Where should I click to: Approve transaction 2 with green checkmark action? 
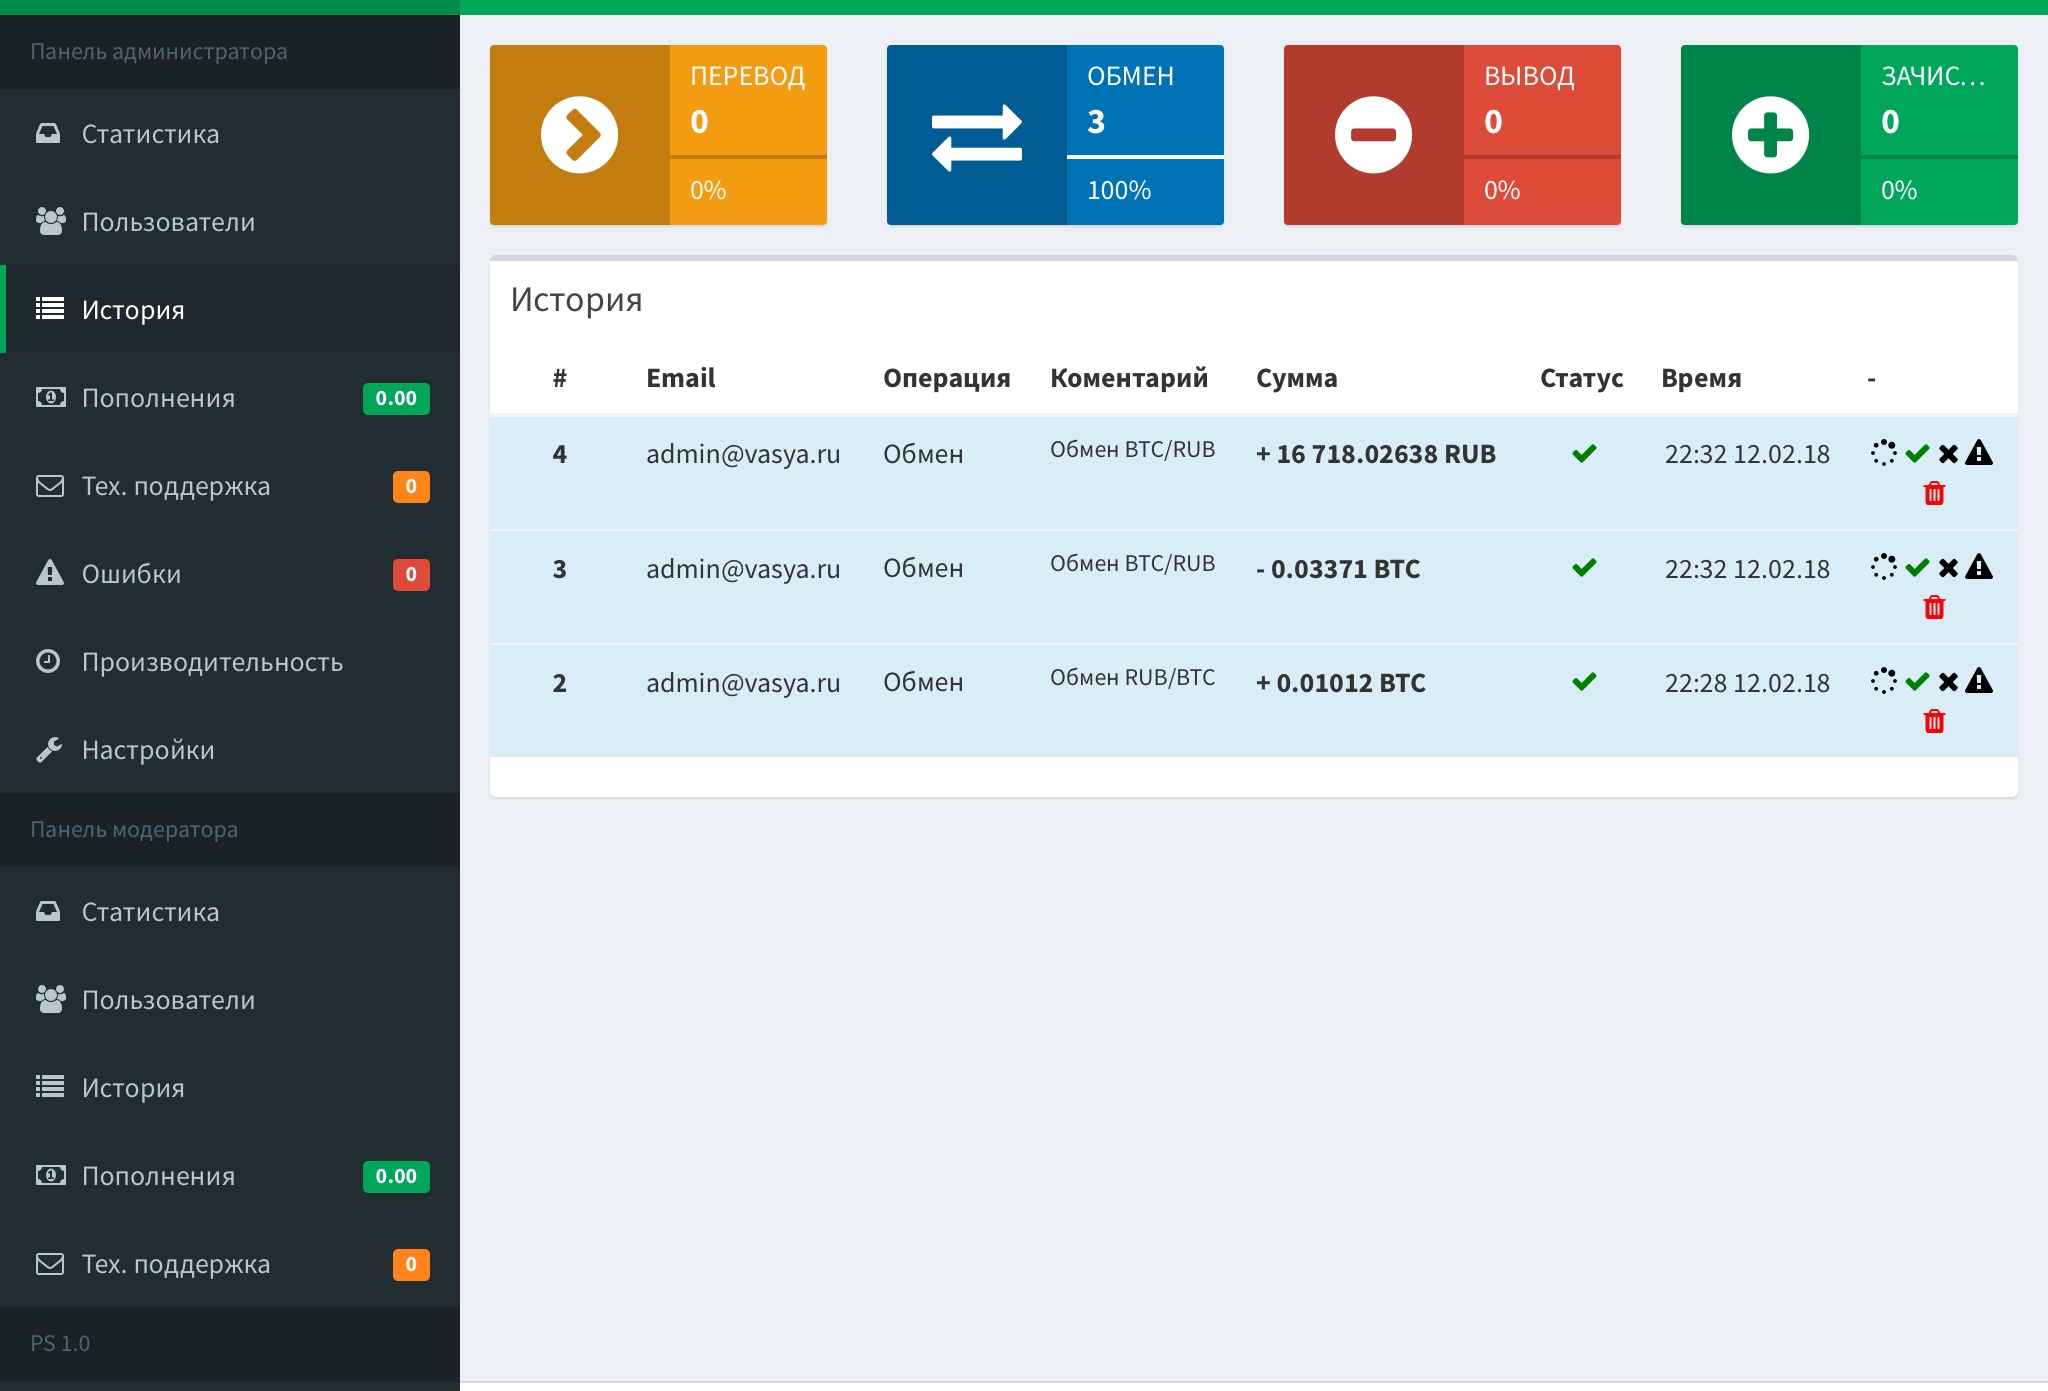point(1917,682)
